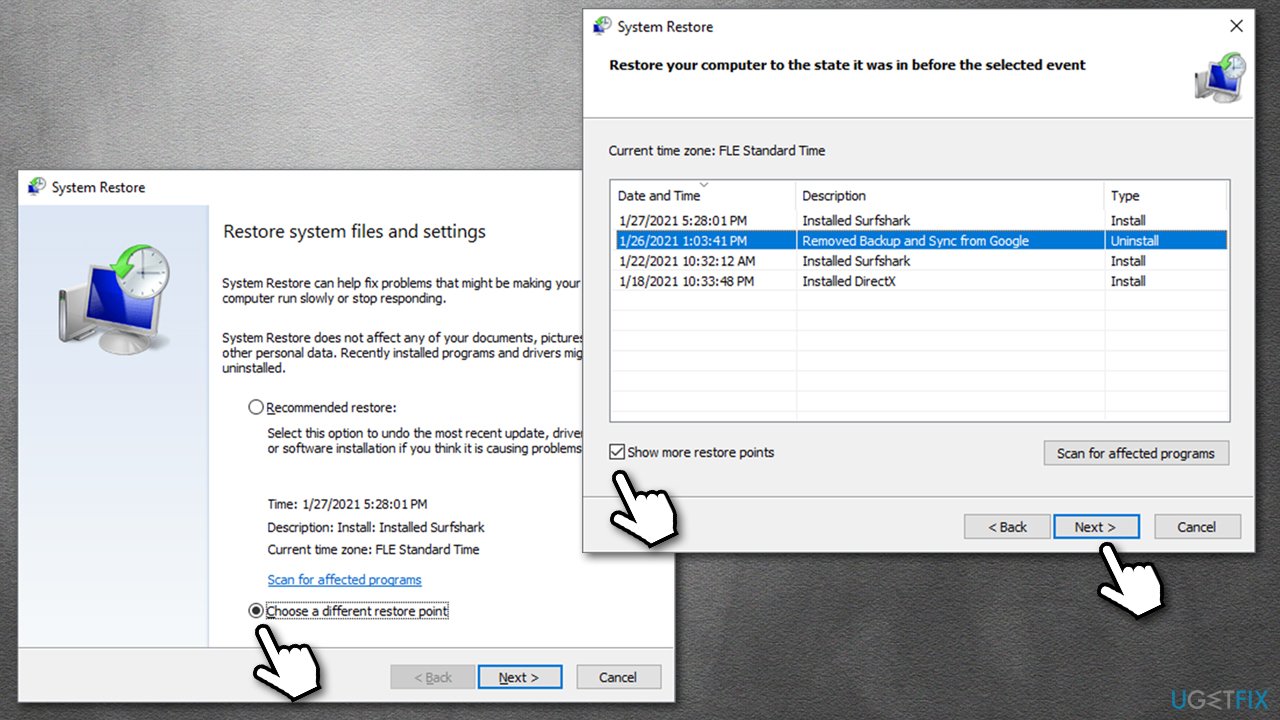Select "Choose a different restore point" option
This screenshot has width=1280, height=720.
[256, 610]
